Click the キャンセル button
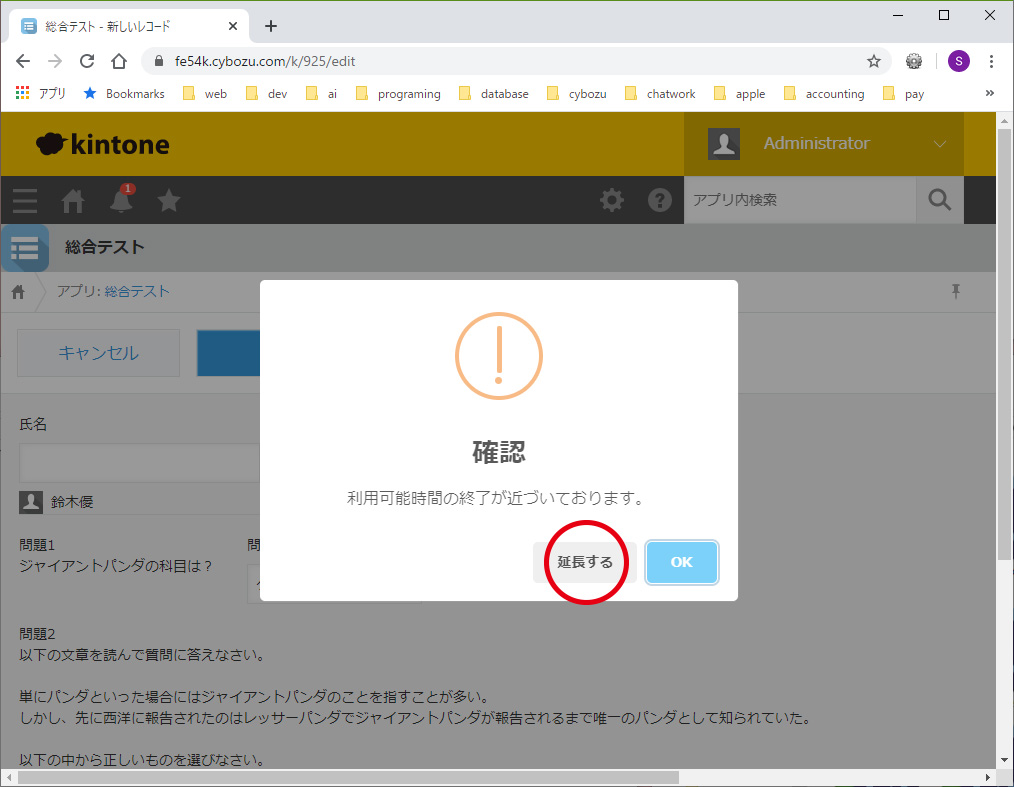The width and height of the screenshot is (1014, 787). [98, 353]
